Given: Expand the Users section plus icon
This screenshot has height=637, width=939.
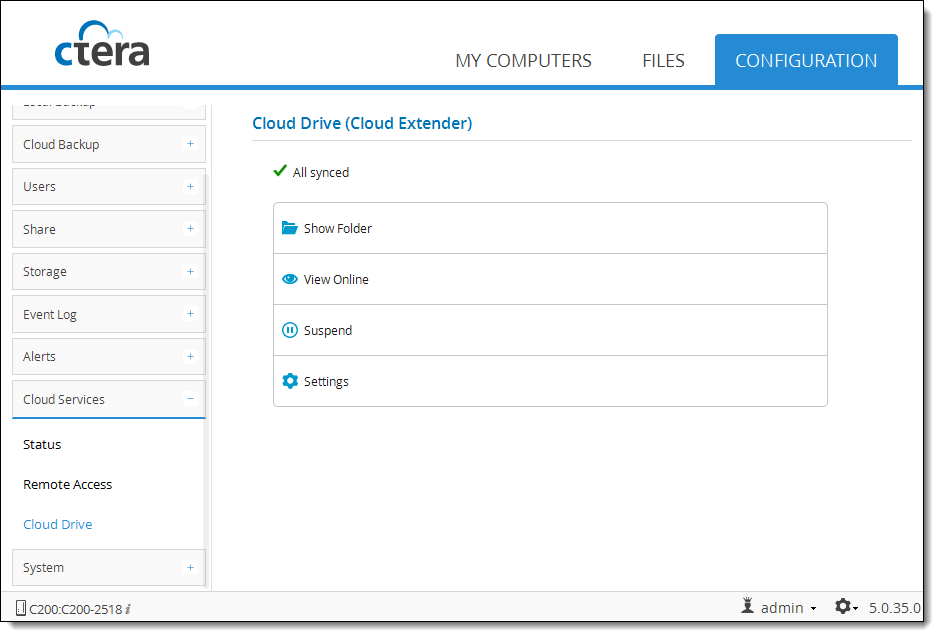Looking at the screenshot, I should (190, 186).
